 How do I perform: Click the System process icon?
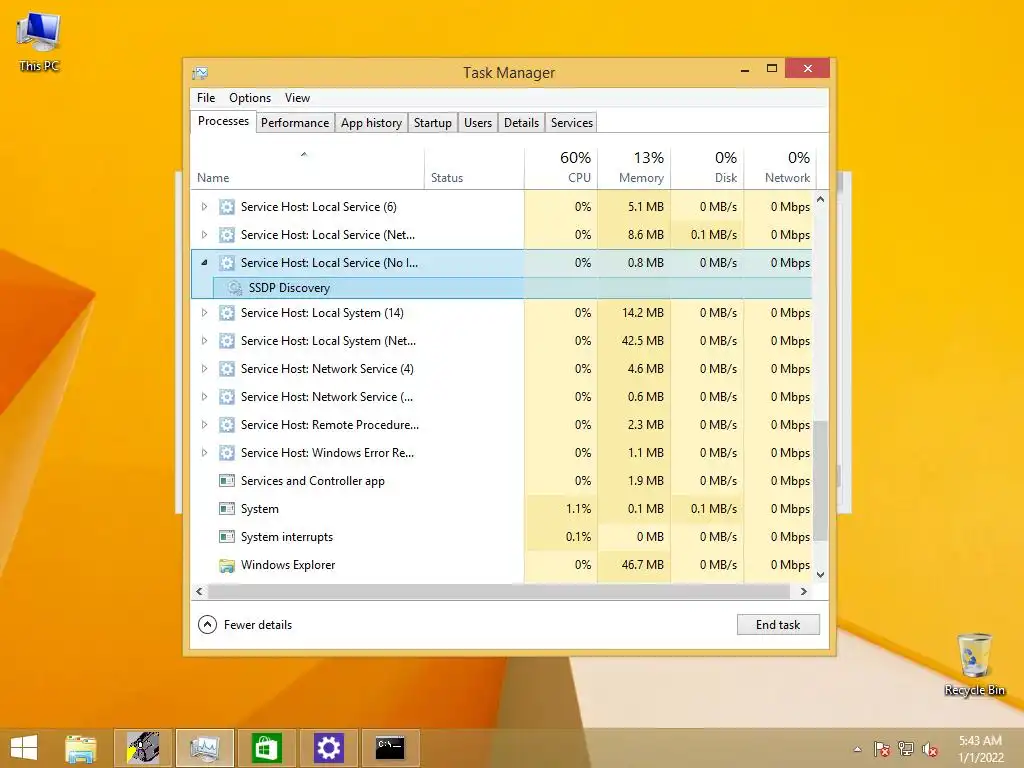pos(227,509)
